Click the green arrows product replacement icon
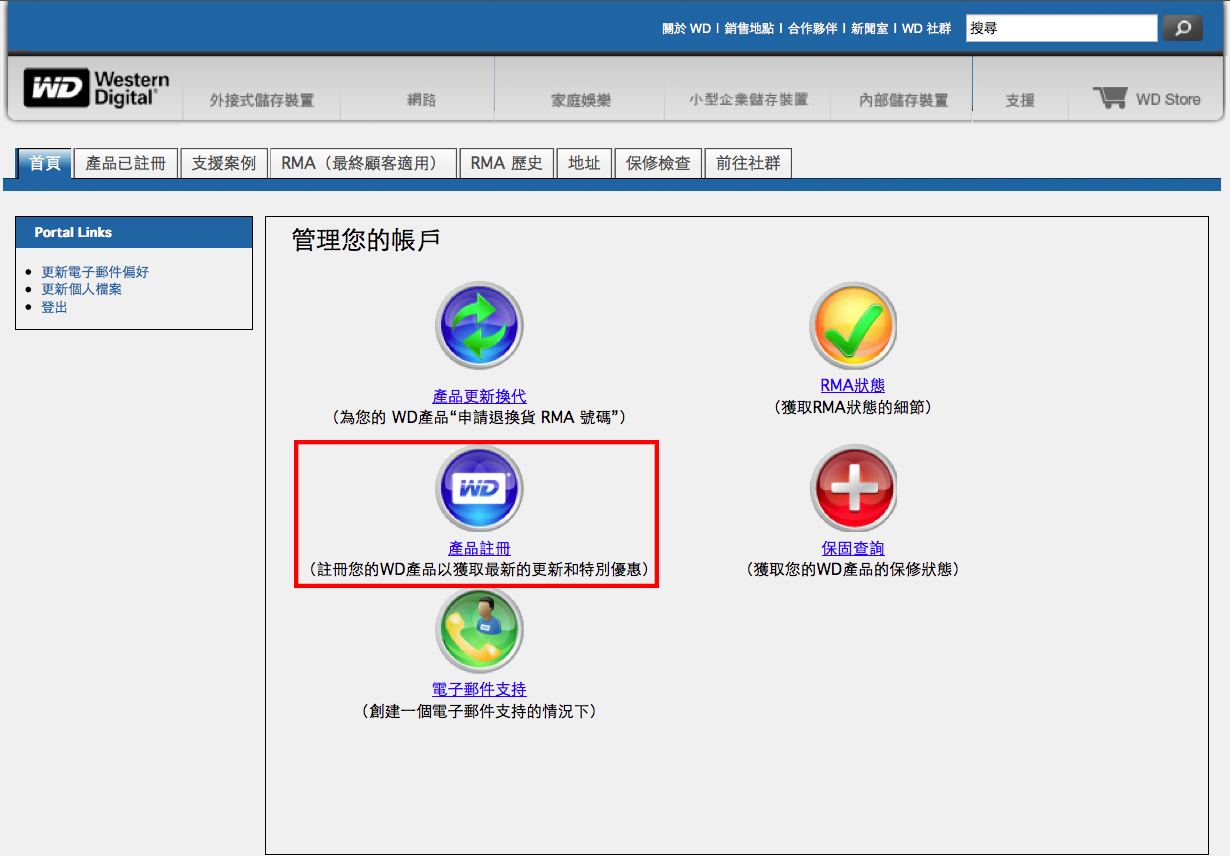 click(479, 326)
